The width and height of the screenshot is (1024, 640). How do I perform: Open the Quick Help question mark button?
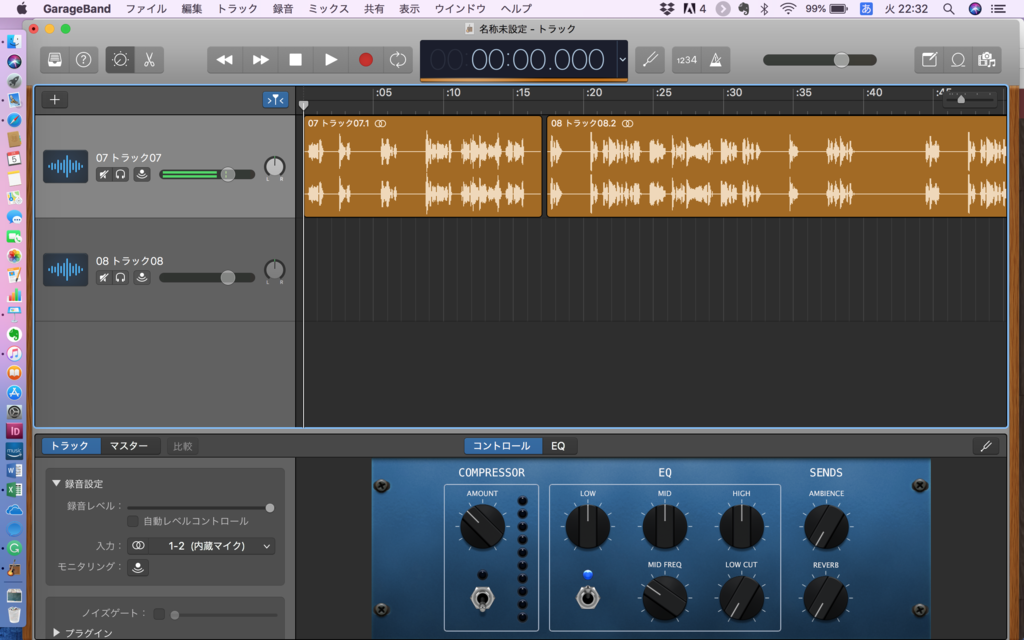click(x=84, y=60)
